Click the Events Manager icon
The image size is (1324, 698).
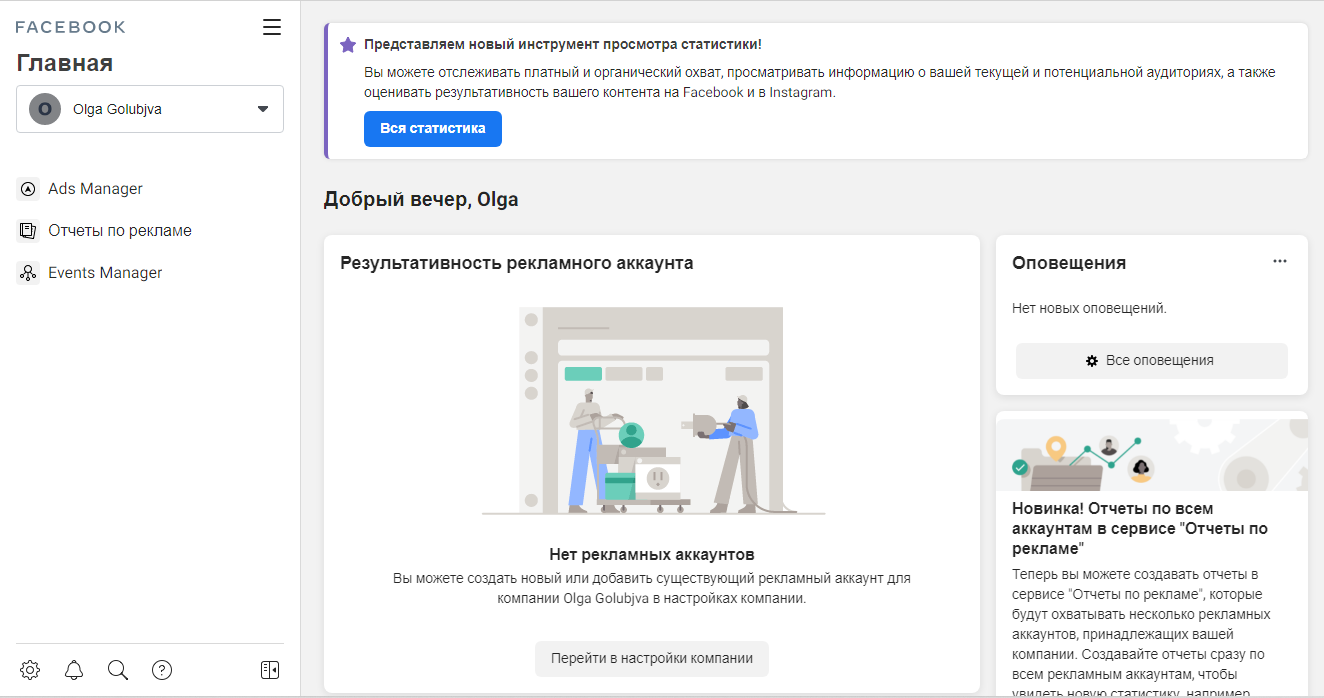(28, 273)
